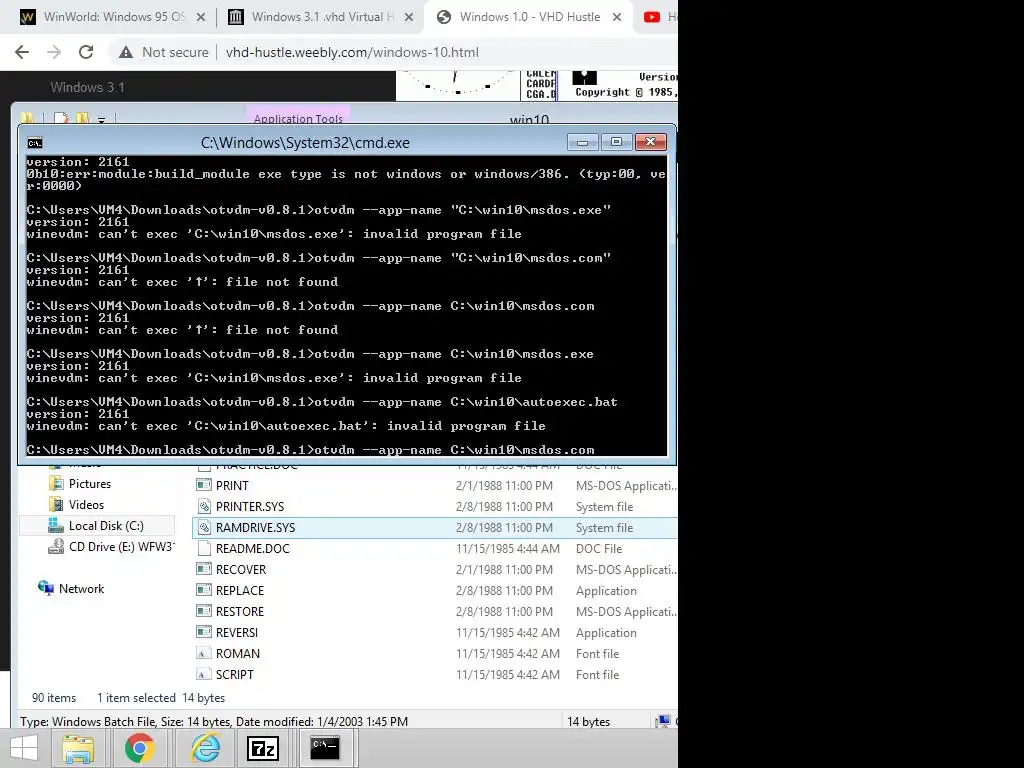Click the REPLACE application icon
This screenshot has height=768, width=1024.
(x=204, y=590)
